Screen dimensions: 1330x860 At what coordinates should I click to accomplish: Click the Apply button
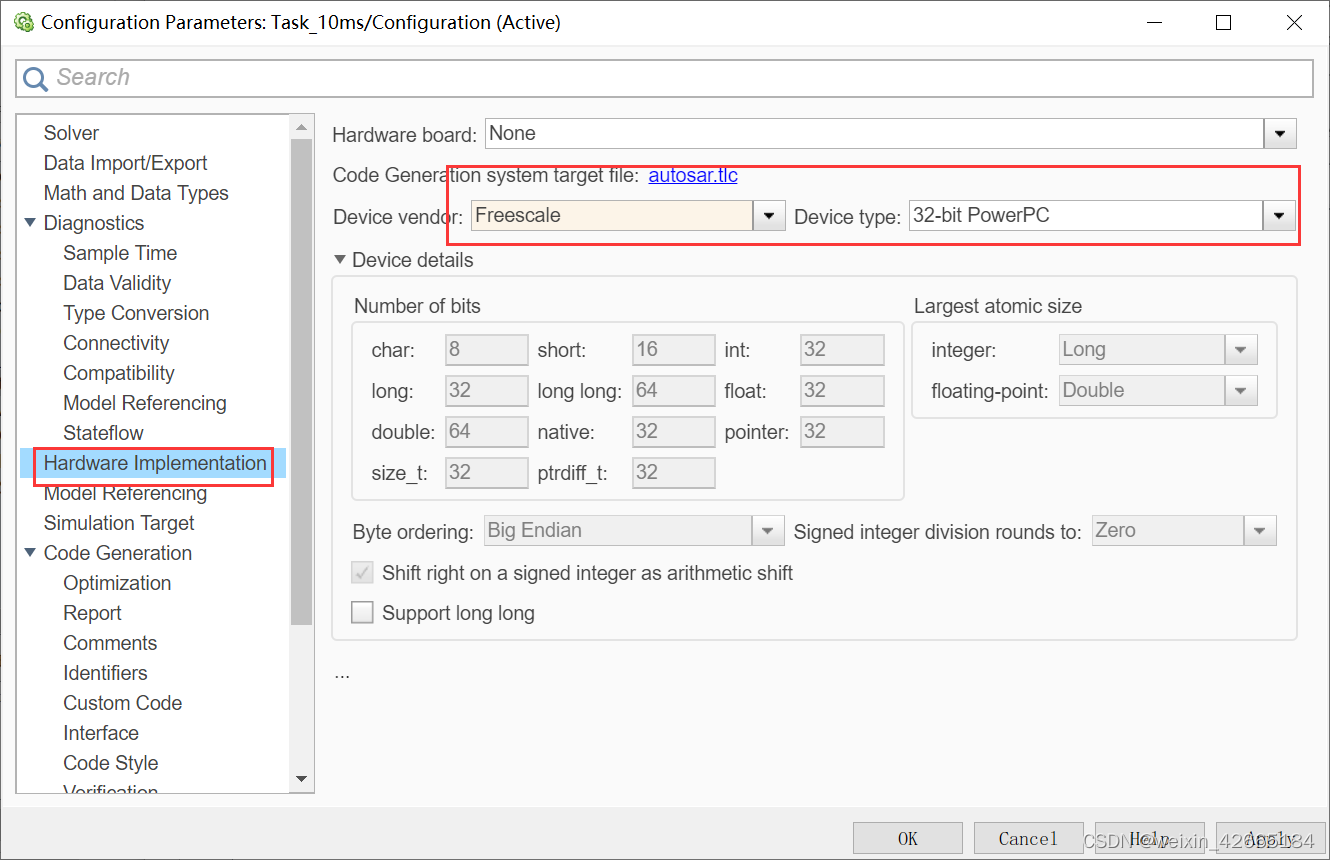[x=1270, y=839]
